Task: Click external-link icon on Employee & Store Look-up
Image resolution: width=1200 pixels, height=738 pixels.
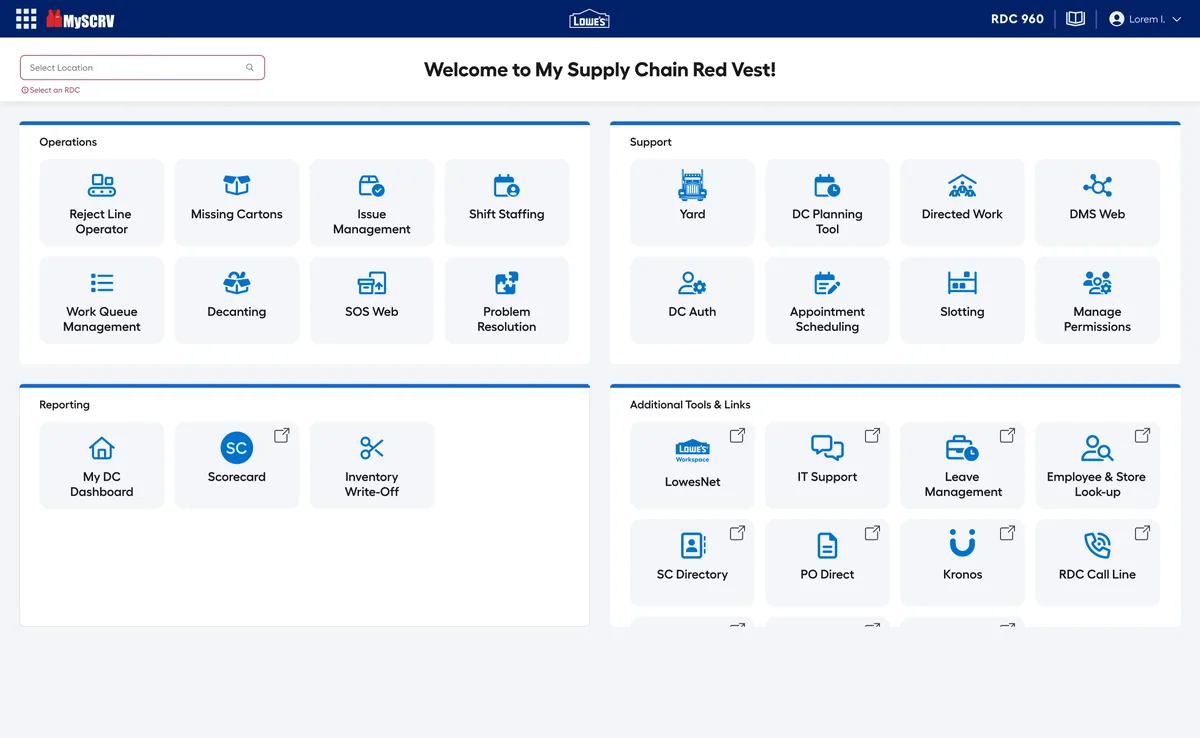Action: [x=1142, y=435]
